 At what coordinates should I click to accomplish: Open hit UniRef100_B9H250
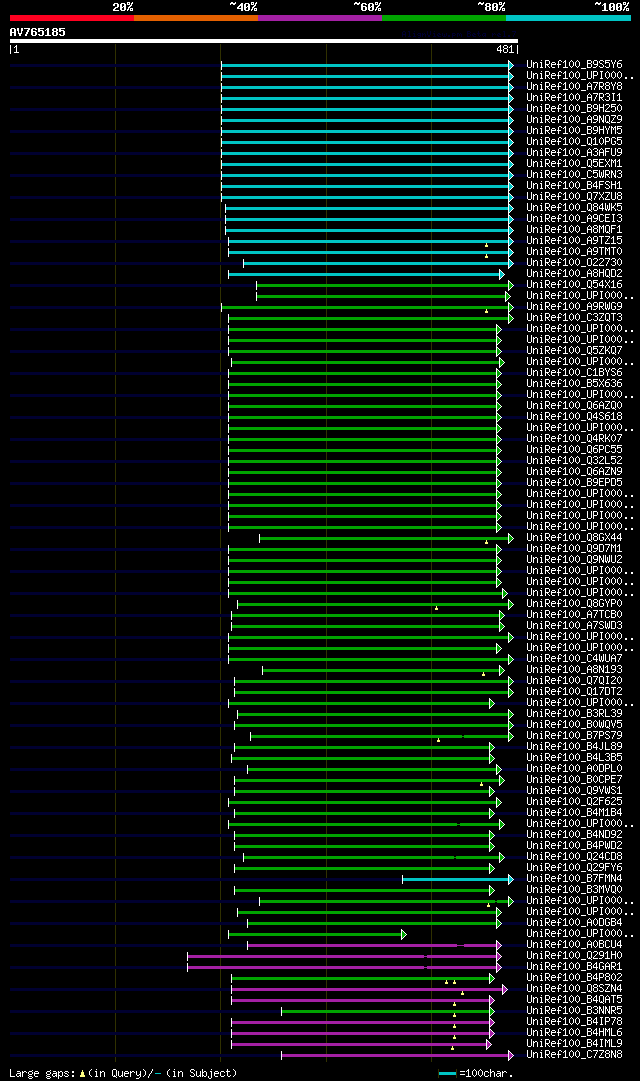tap(574, 109)
